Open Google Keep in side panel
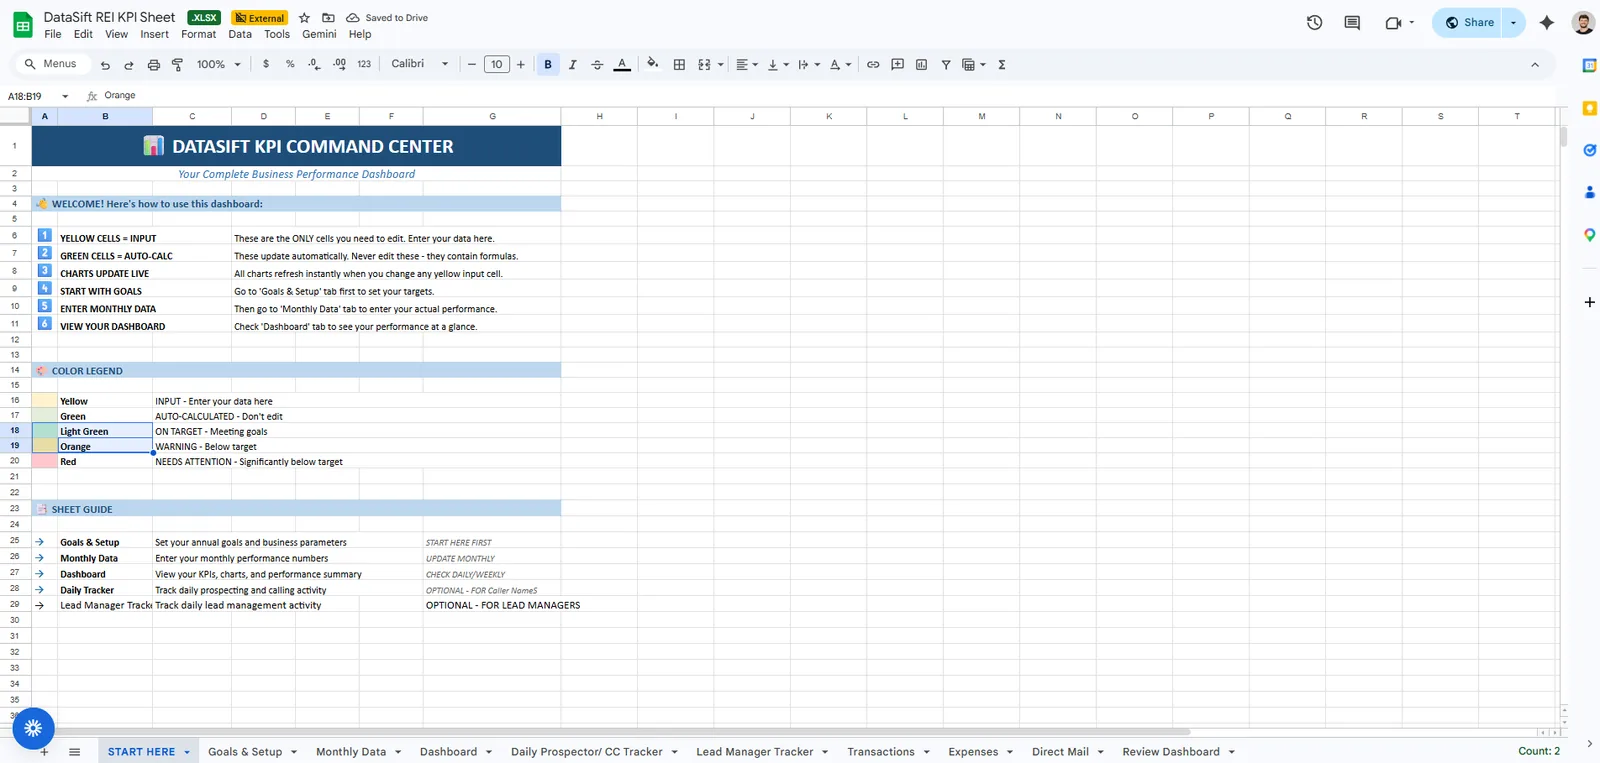Viewport: 1600px width, 763px height. [1589, 108]
